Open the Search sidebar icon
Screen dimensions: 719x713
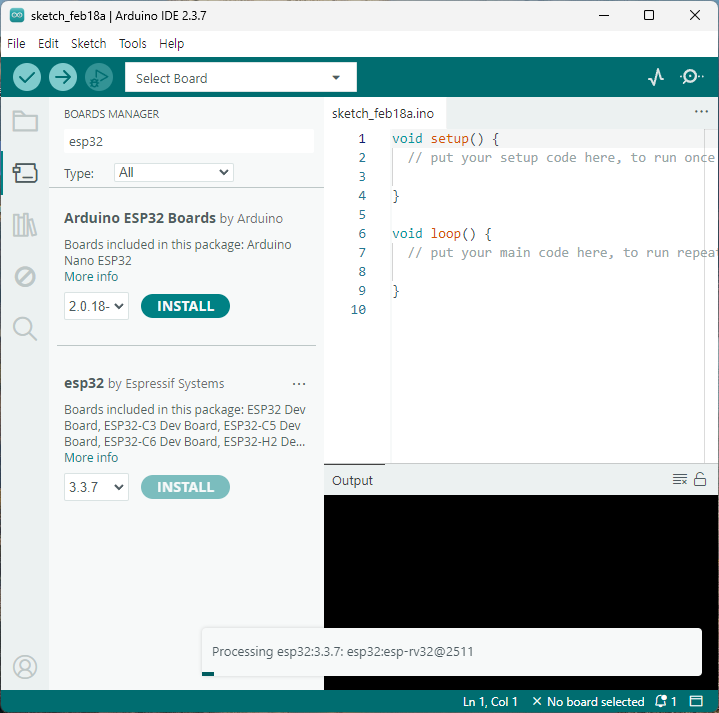(25, 329)
